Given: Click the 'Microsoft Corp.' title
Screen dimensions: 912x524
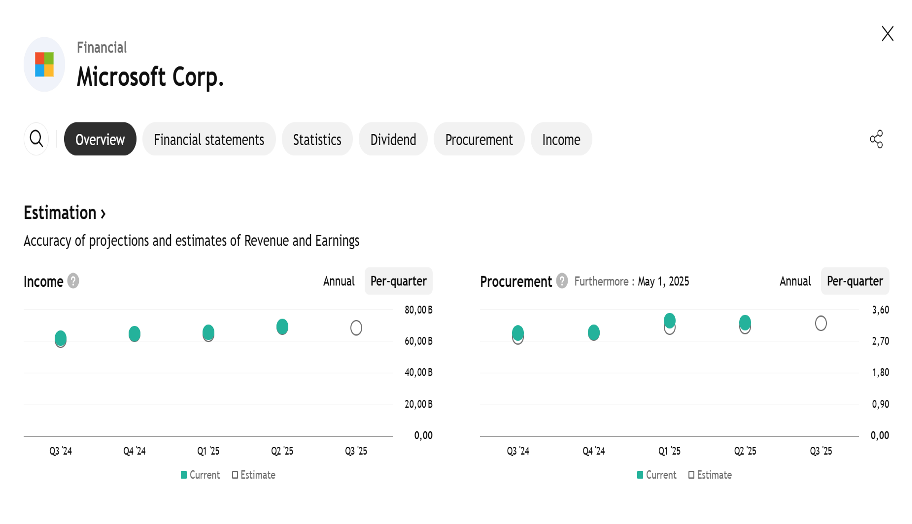Looking at the screenshot, I should [150, 77].
